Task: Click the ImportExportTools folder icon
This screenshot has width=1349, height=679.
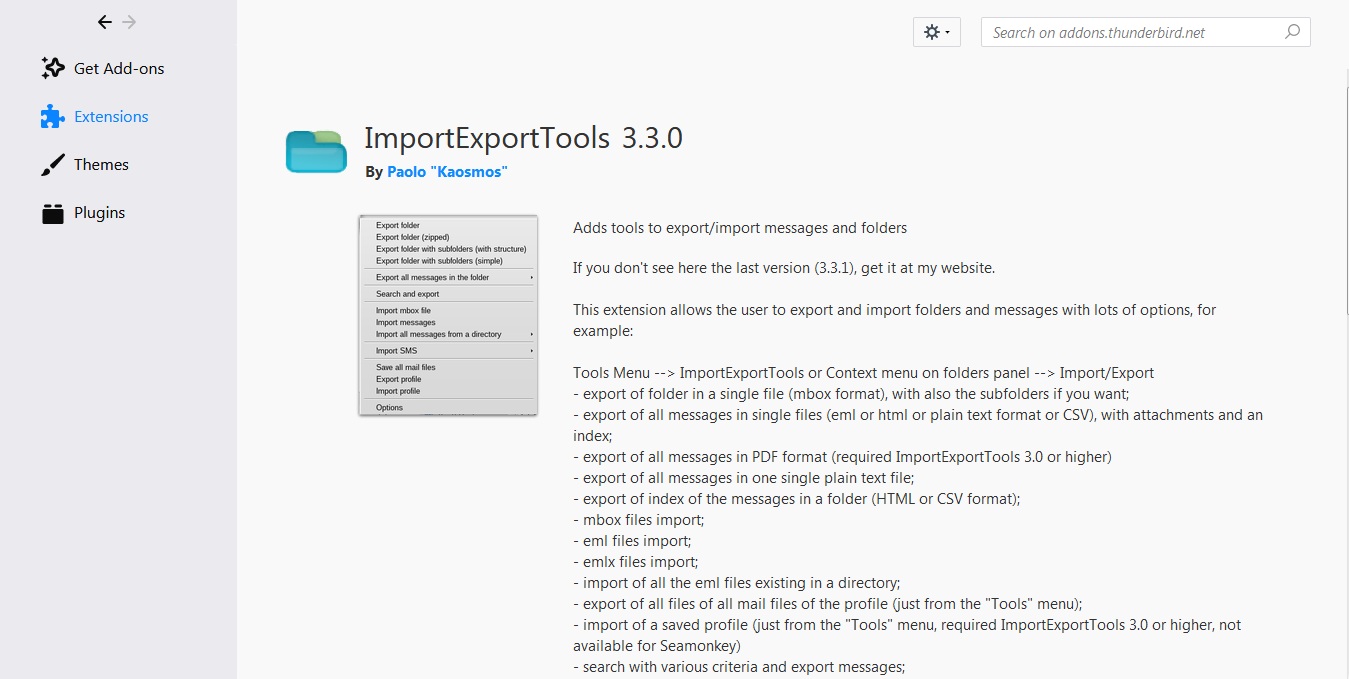Action: coord(316,152)
